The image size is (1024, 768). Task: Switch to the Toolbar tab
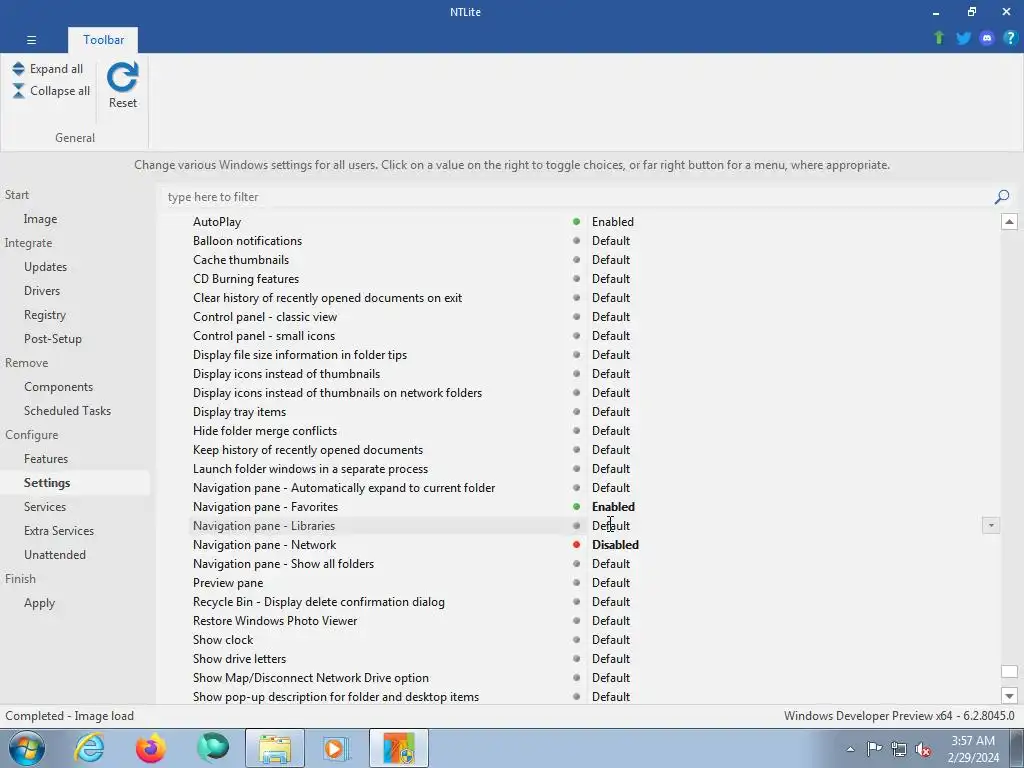point(103,40)
